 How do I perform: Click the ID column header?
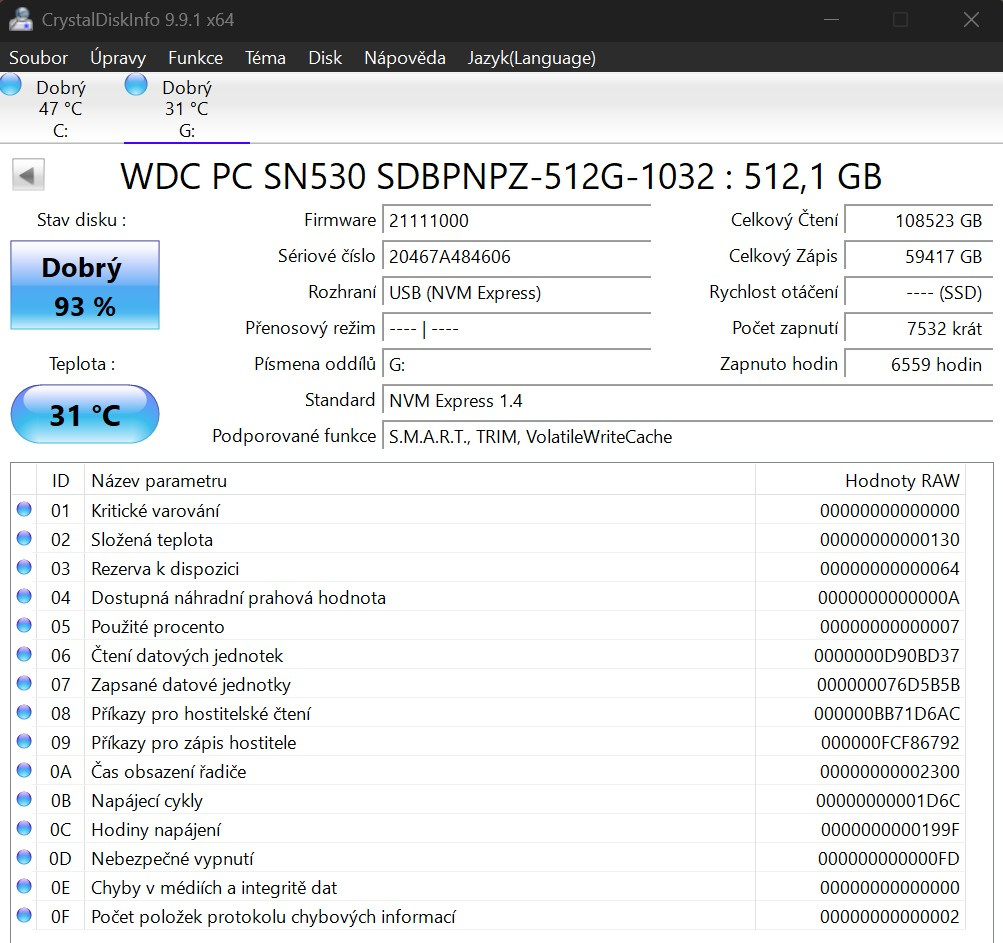click(x=60, y=480)
